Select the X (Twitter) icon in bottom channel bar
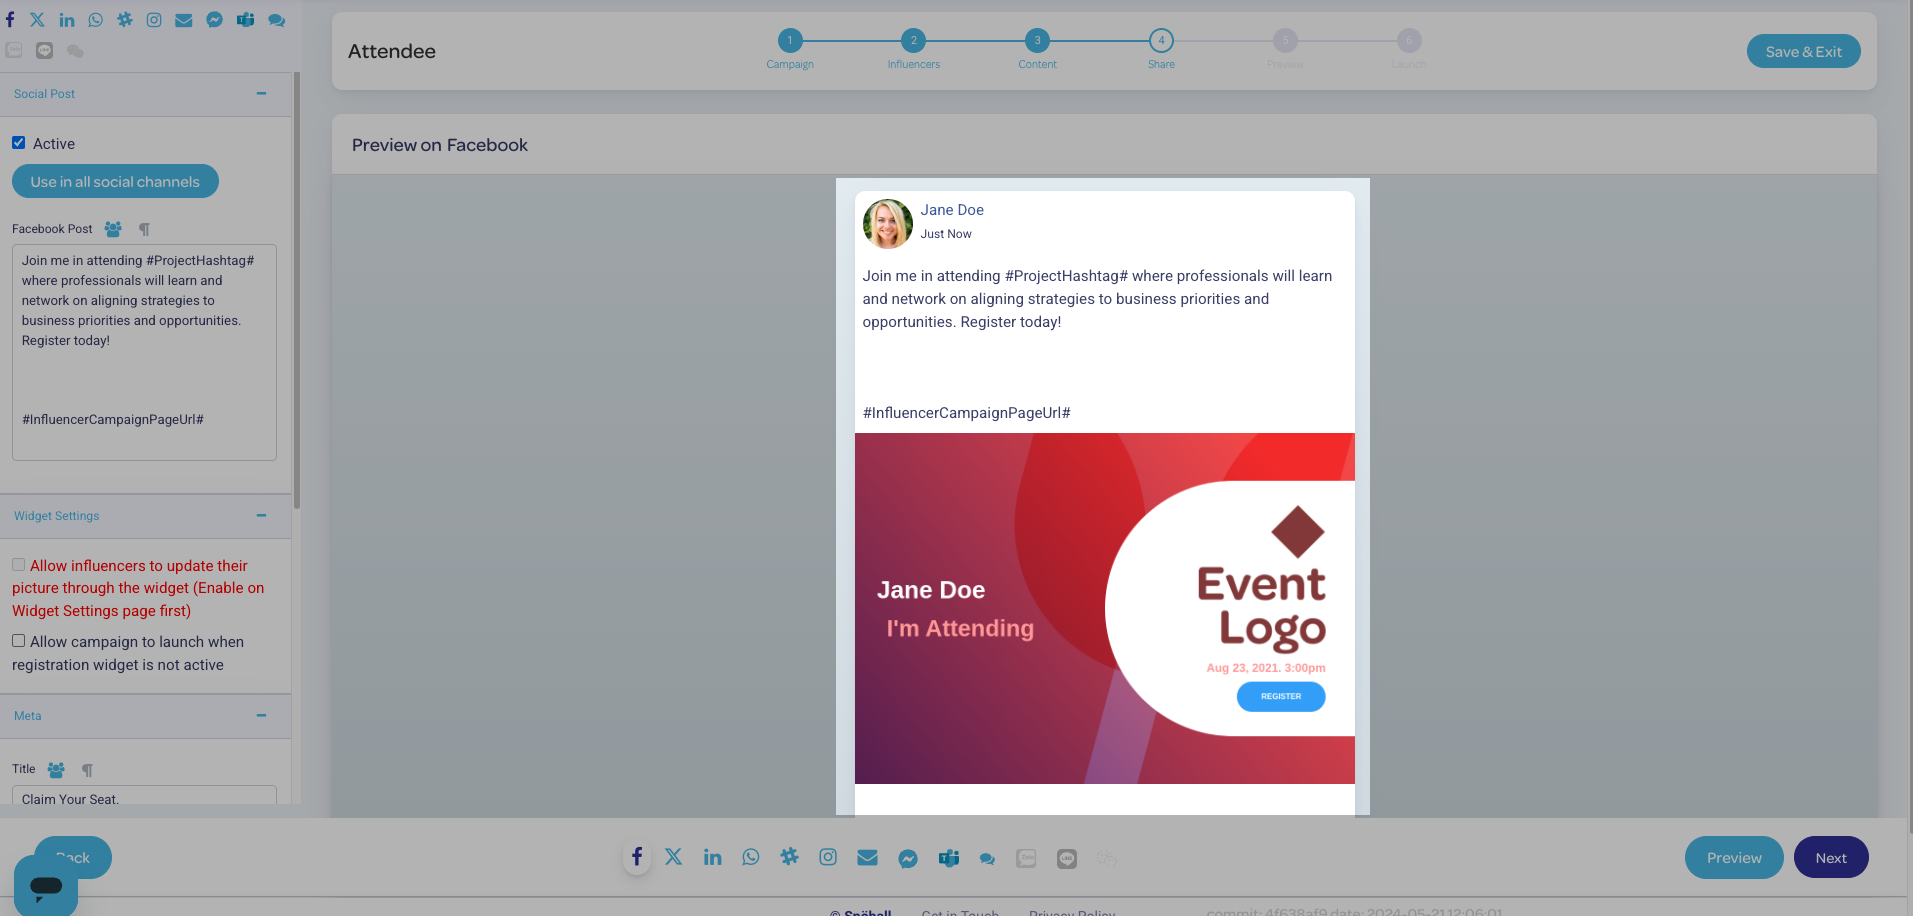 click(x=674, y=857)
